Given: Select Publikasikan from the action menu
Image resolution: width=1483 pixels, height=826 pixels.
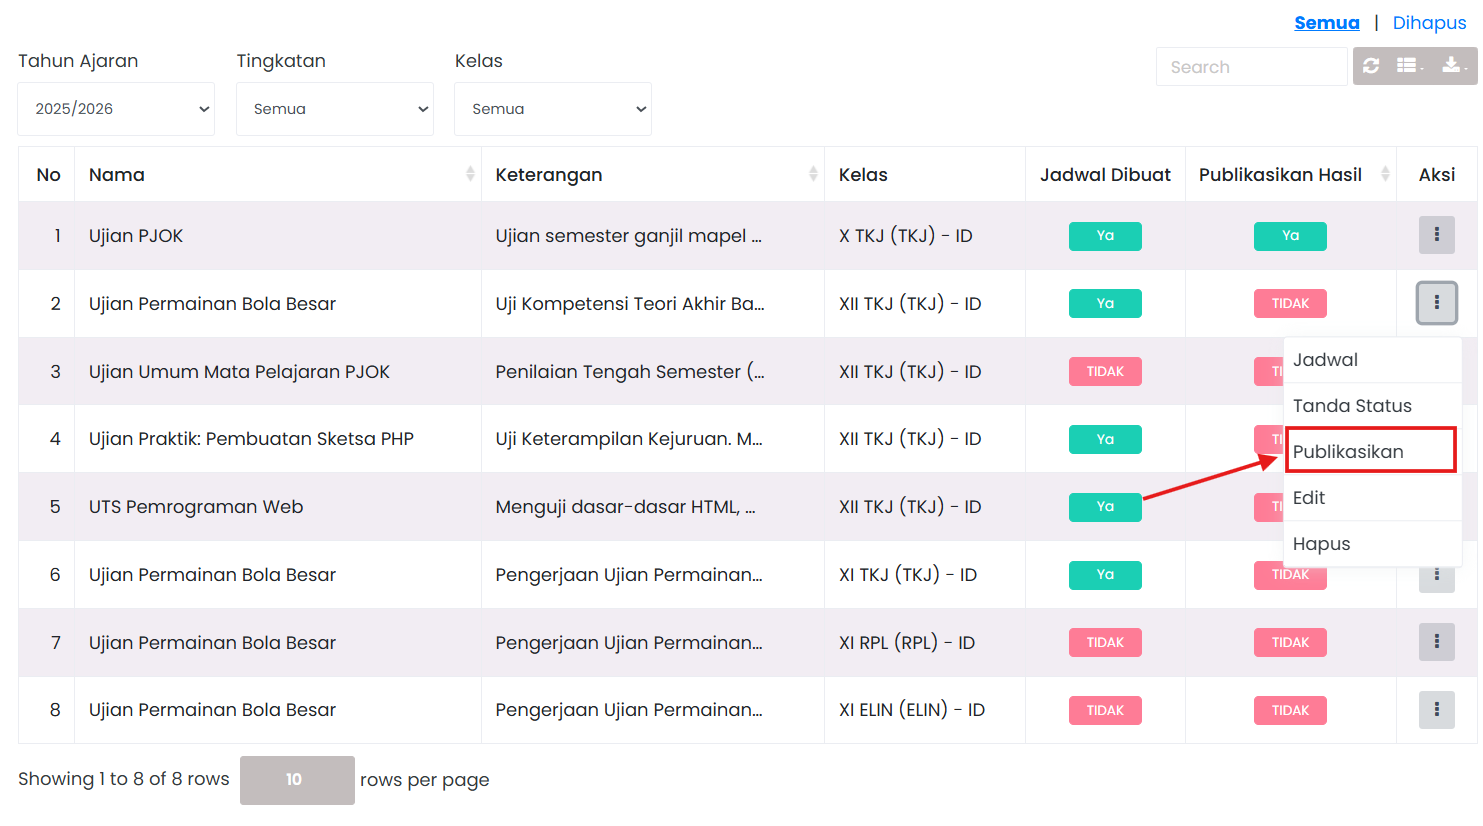Looking at the screenshot, I should click(x=1348, y=452).
